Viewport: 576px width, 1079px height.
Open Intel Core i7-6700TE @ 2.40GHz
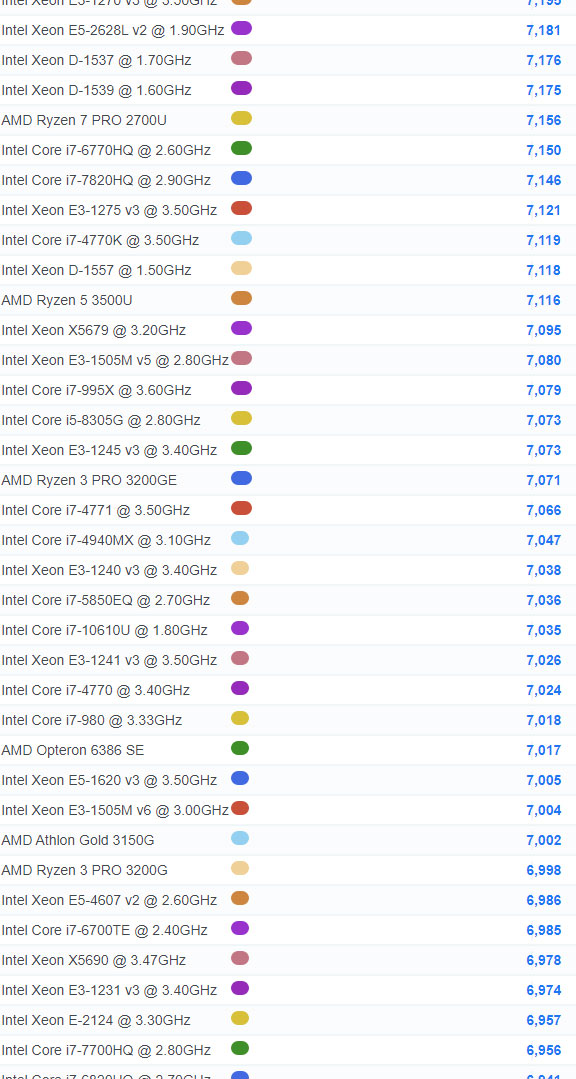104,930
